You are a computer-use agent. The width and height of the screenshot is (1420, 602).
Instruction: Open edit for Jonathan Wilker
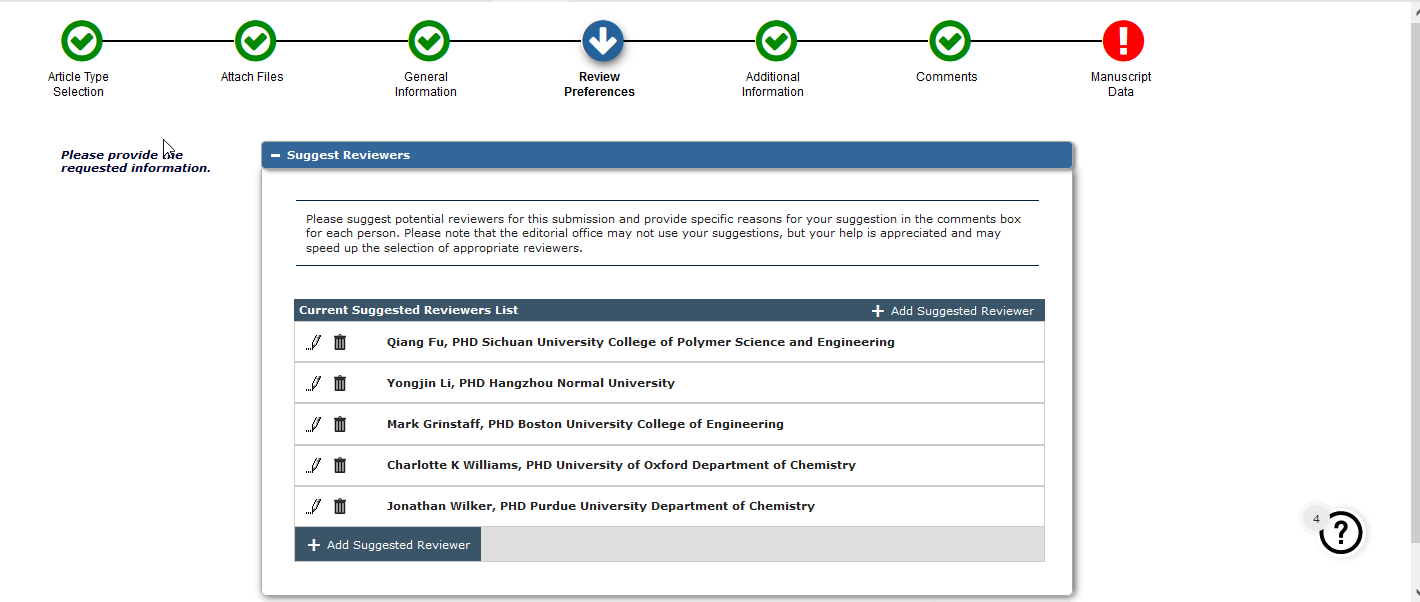[314, 506]
